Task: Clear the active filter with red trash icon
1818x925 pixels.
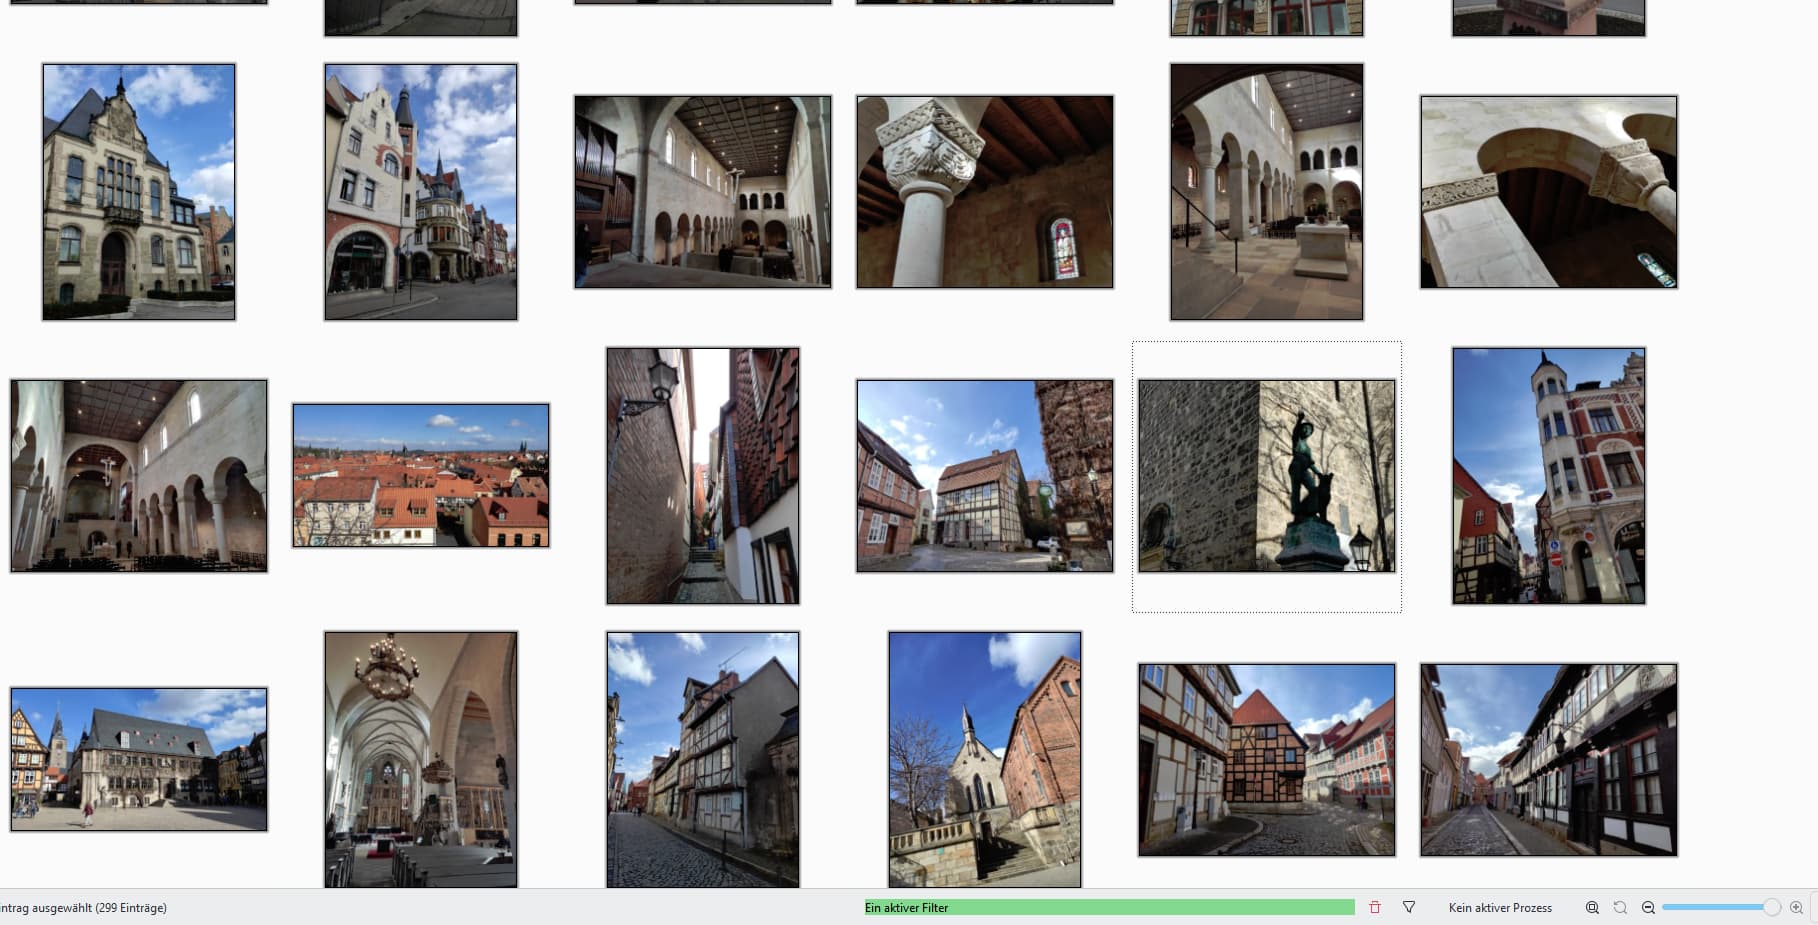Action: click(1375, 907)
